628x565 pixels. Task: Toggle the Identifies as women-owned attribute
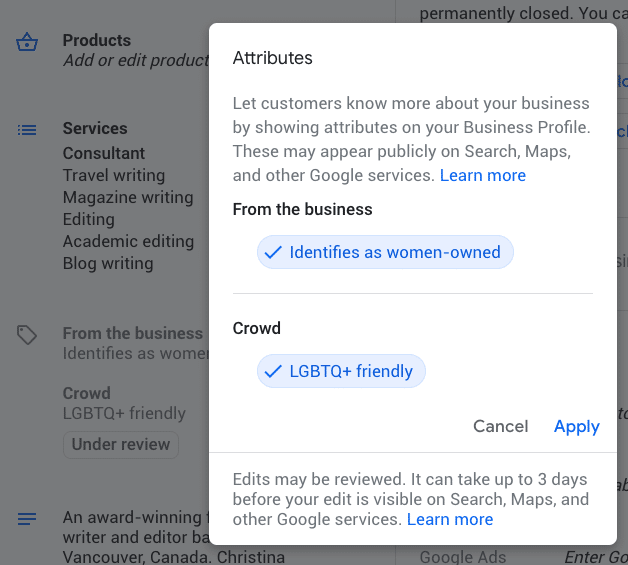point(385,252)
